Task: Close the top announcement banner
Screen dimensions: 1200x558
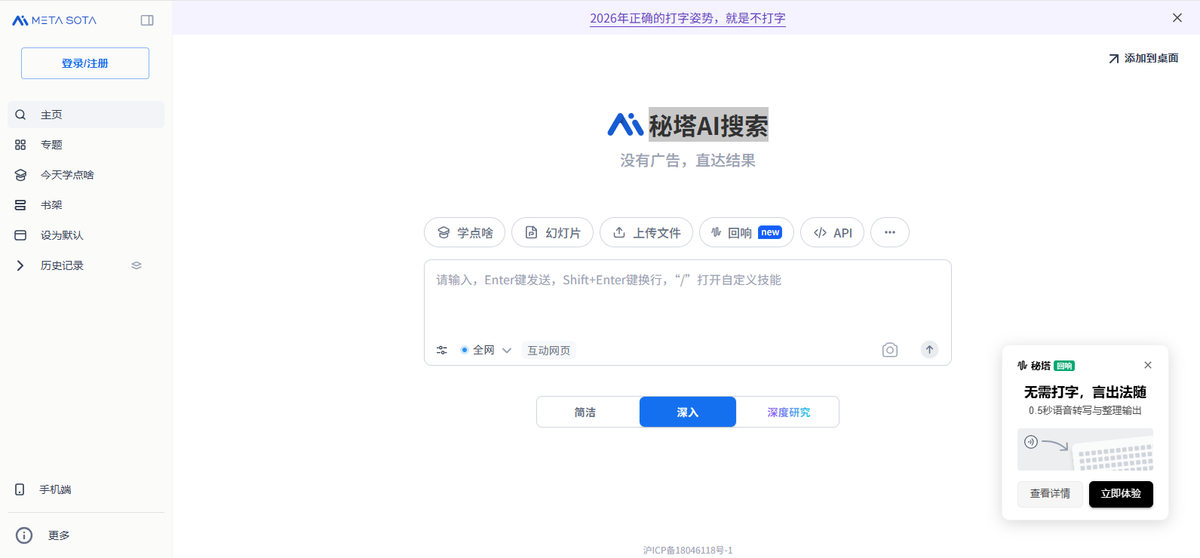Action: point(1177,18)
